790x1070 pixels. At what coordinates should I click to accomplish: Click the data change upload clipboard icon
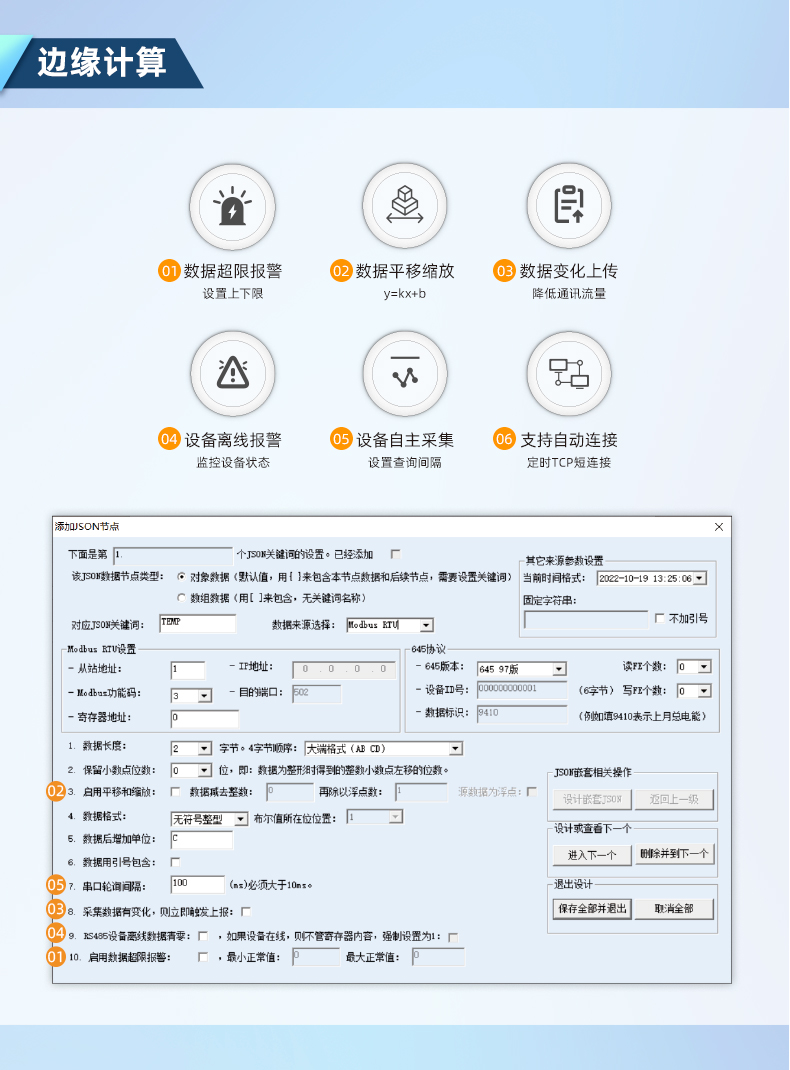tap(568, 207)
